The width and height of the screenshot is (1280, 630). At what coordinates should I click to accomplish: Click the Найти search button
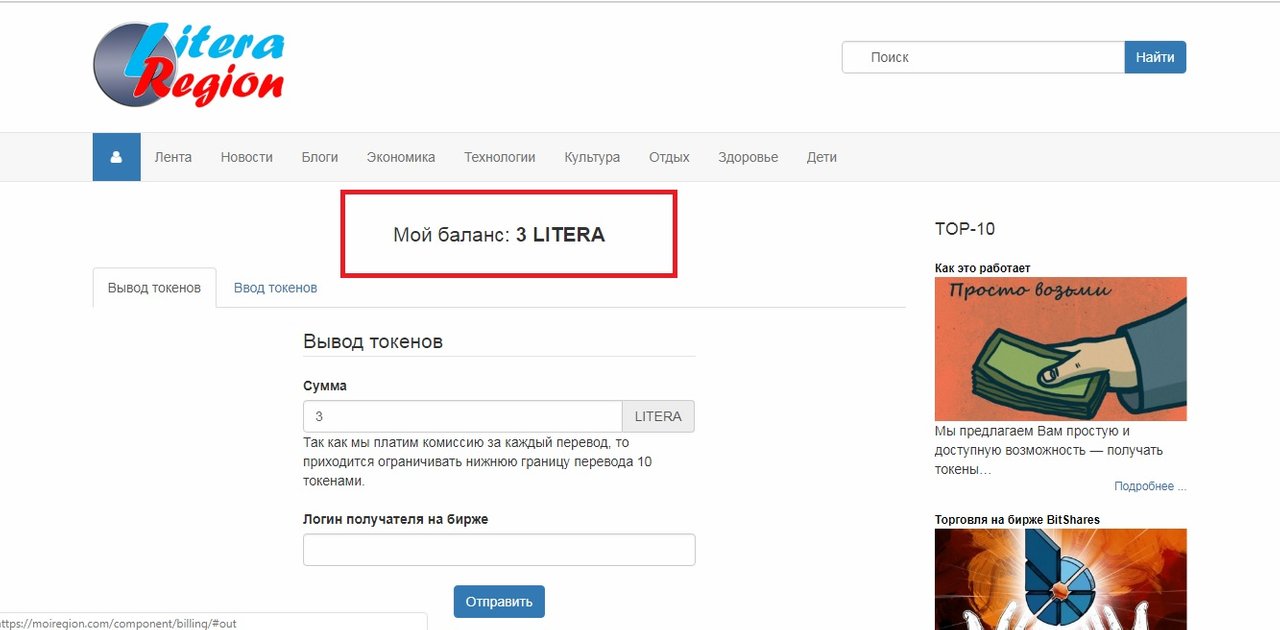pyautogui.click(x=1155, y=57)
